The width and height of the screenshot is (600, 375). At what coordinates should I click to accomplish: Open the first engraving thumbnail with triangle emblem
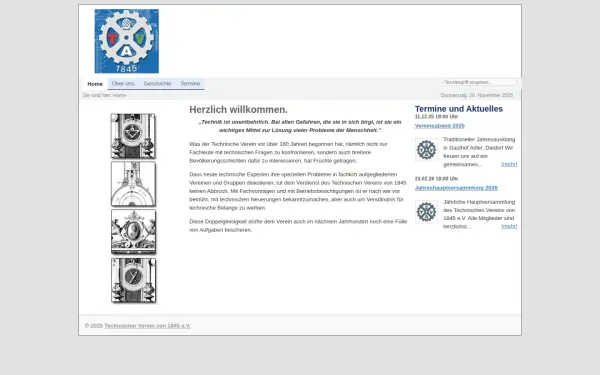133,136
